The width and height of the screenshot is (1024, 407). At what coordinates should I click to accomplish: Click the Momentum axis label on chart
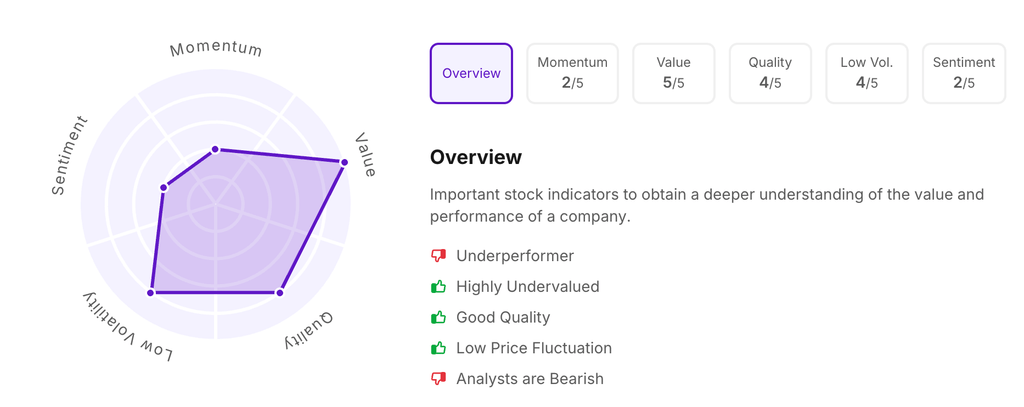click(x=216, y=49)
